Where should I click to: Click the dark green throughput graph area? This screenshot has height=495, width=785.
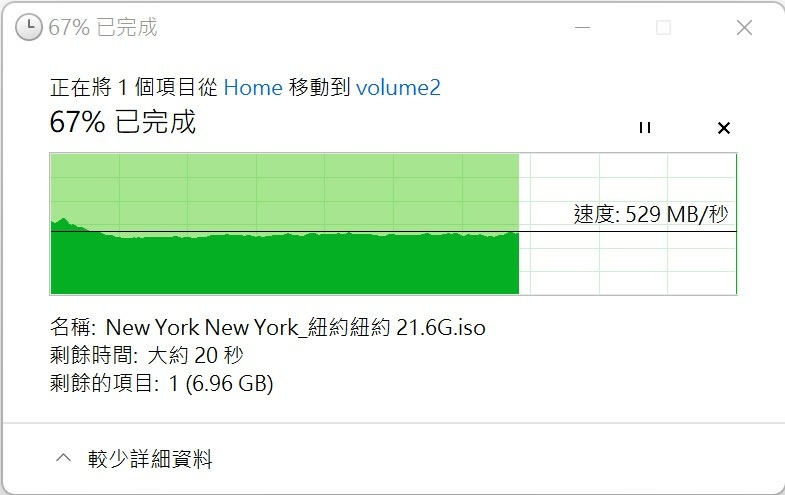[x=284, y=264]
